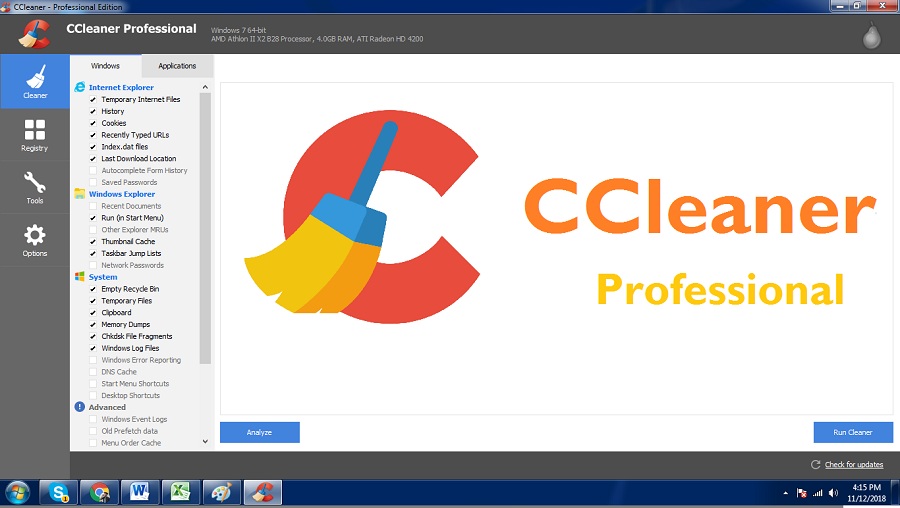Click the 'Chkdsk File Fragments' entry
Viewport: 900px width, 508px height.
(137, 336)
